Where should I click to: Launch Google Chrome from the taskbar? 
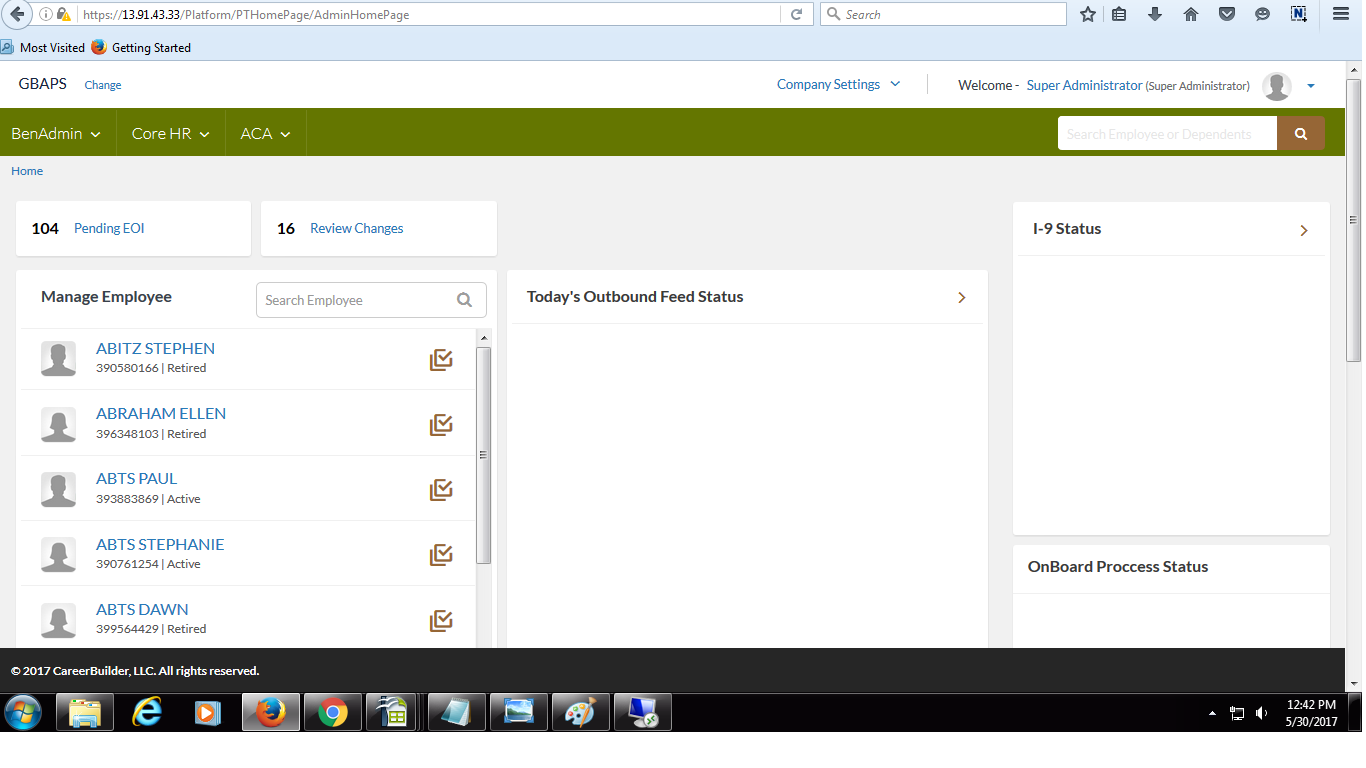(x=333, y=713)
